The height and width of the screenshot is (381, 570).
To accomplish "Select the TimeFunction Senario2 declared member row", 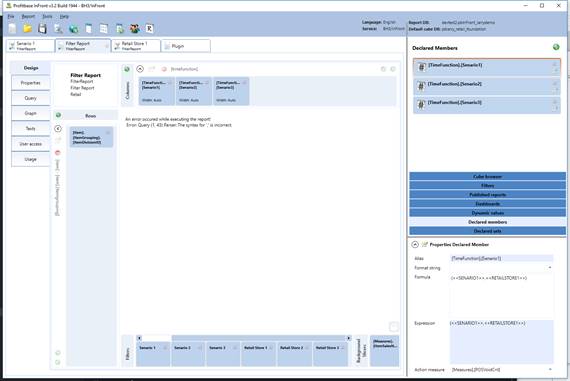I will pyautogui.click(x=486, y=86).
